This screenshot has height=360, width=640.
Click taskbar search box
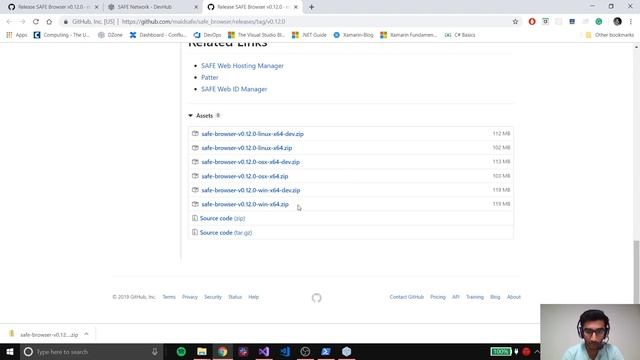(x=91, y=352)
